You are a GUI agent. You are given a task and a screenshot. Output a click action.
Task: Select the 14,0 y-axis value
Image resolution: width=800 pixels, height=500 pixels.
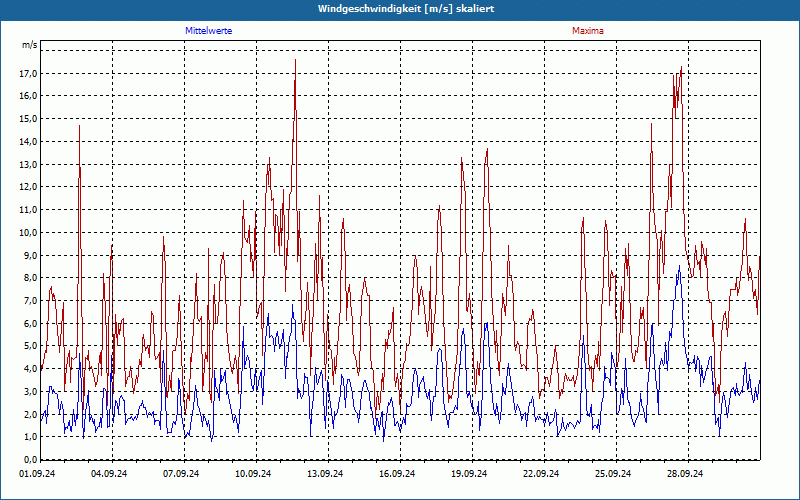(x=28, y=141)
